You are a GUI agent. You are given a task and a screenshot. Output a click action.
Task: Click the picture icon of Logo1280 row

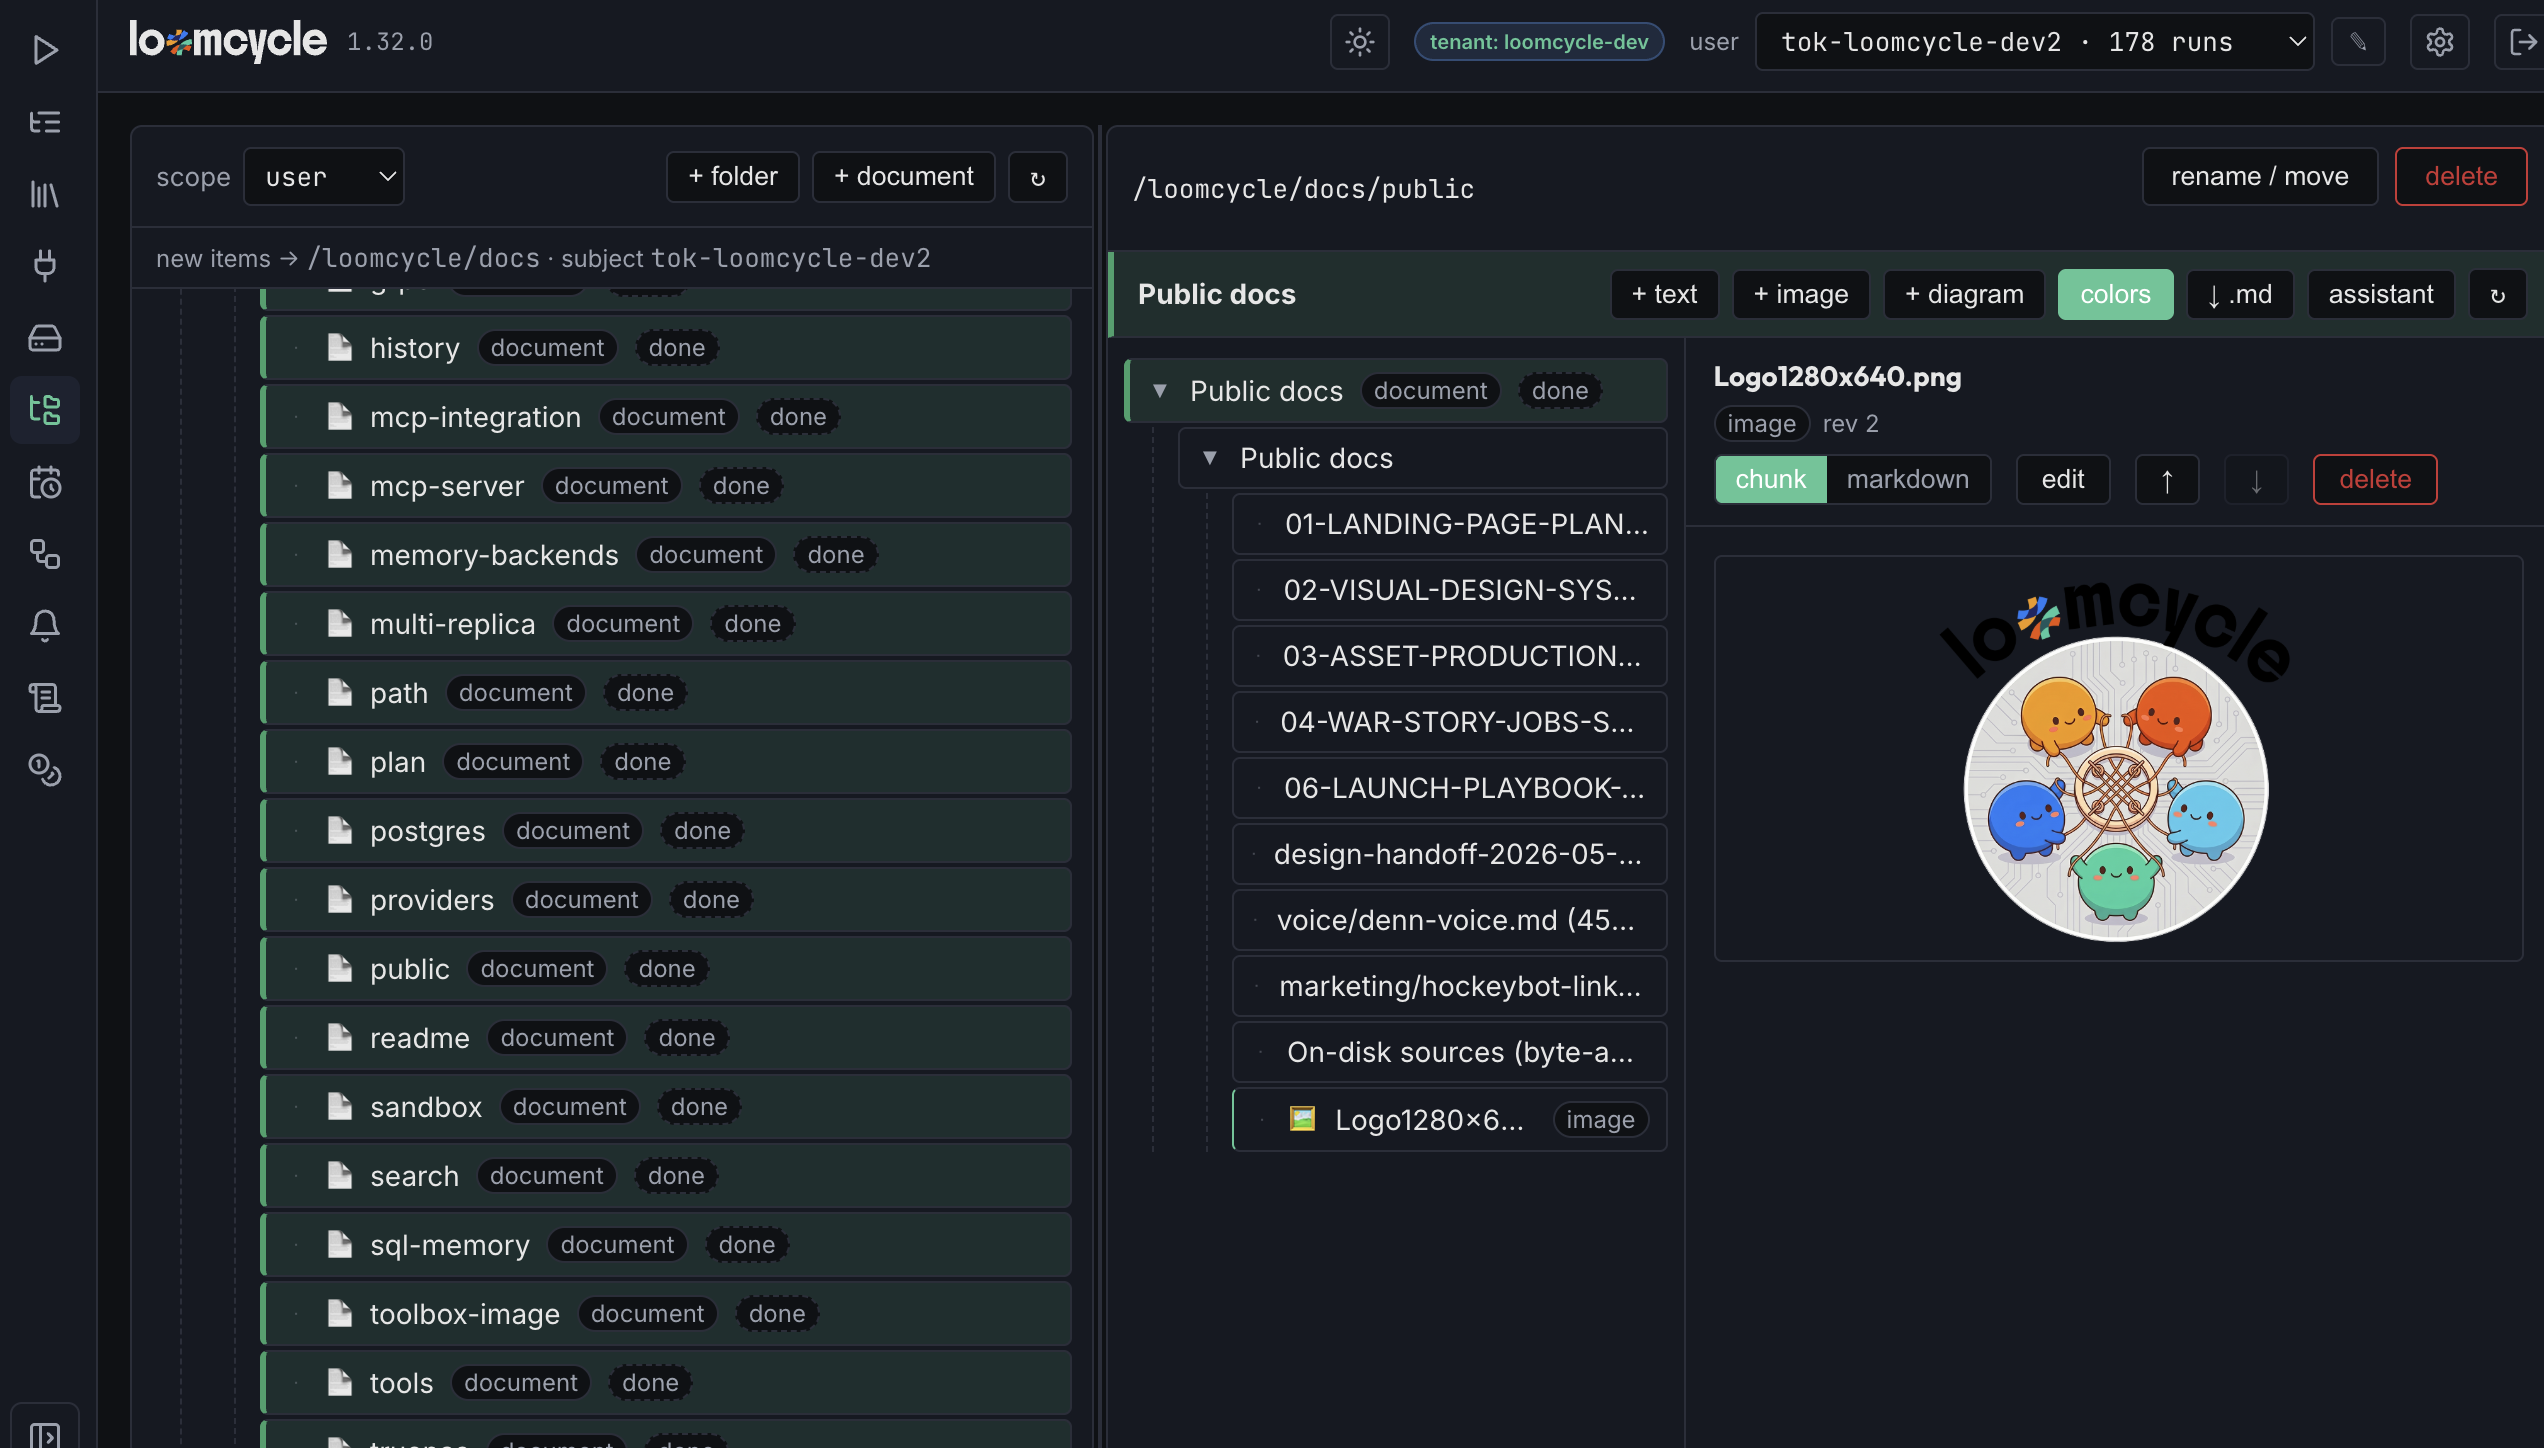1302,1119
